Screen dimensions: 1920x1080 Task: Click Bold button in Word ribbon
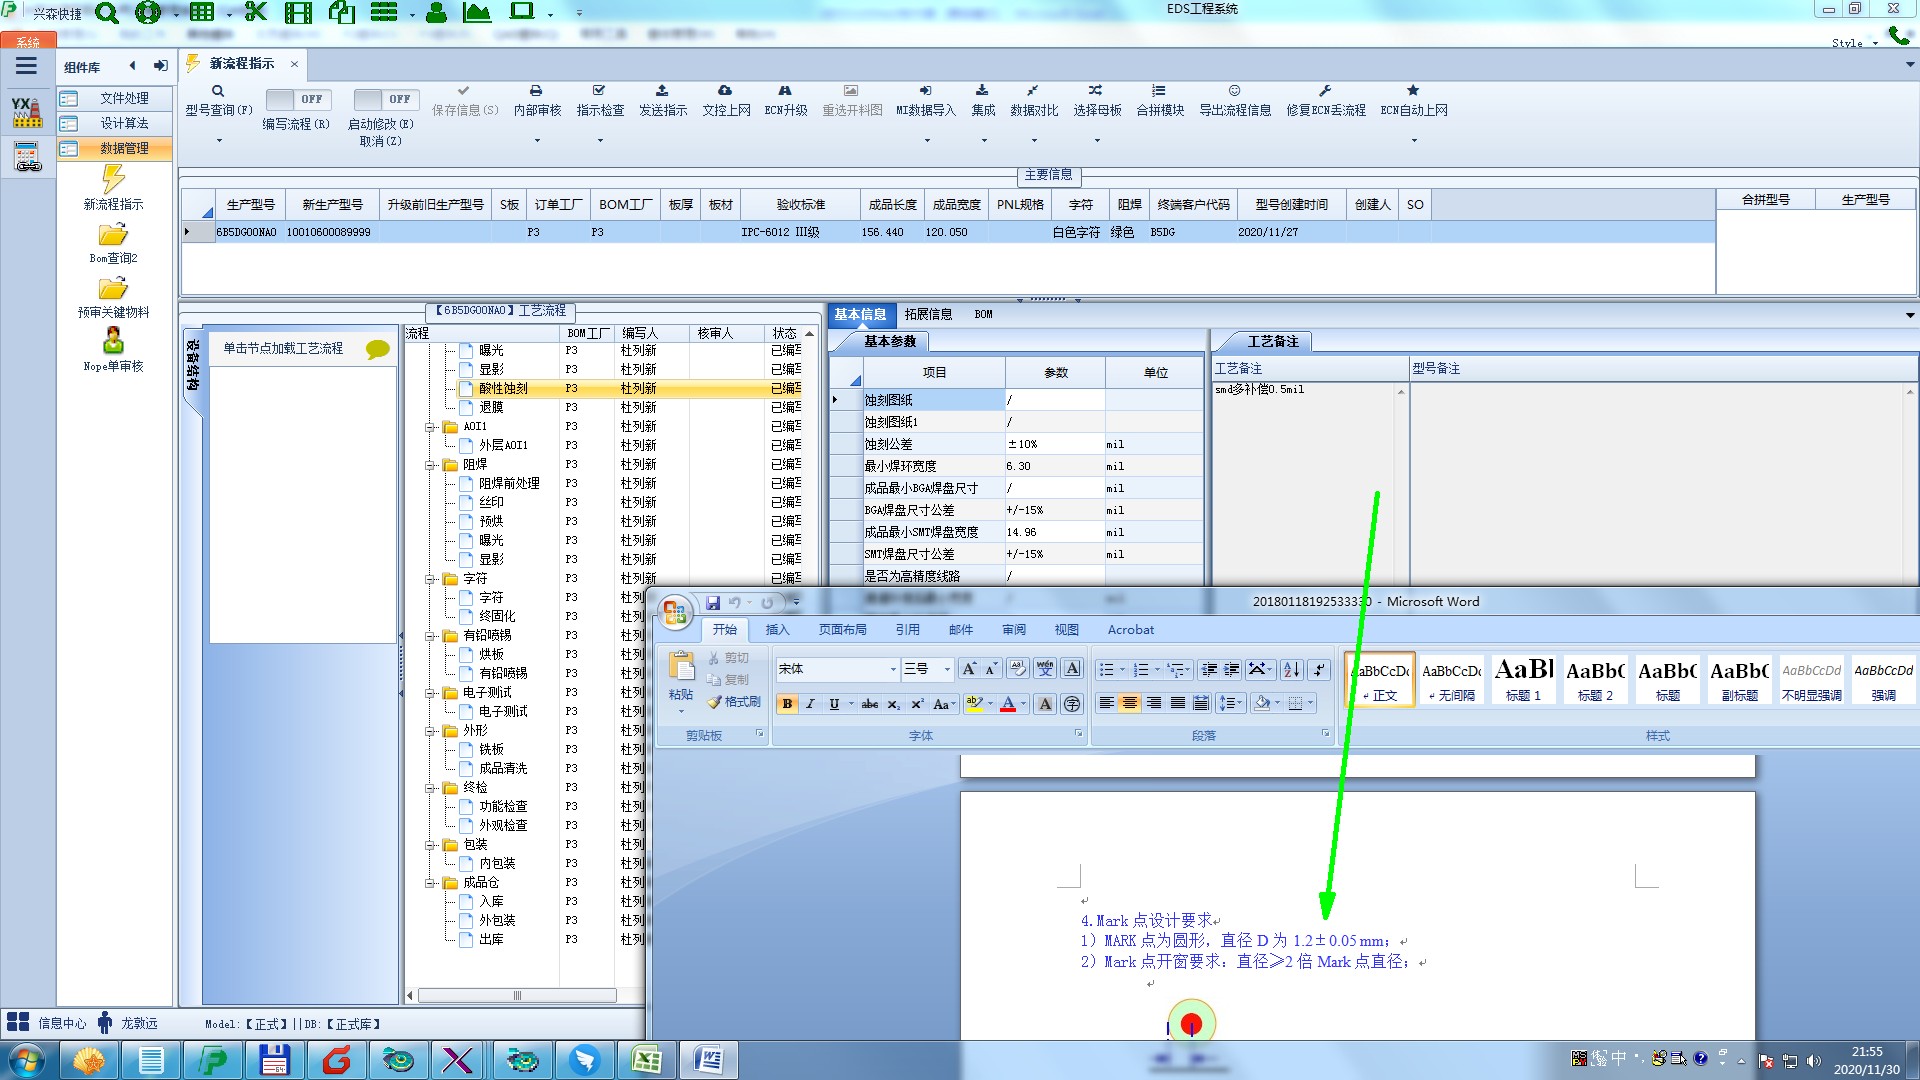[x=787, y=704]
